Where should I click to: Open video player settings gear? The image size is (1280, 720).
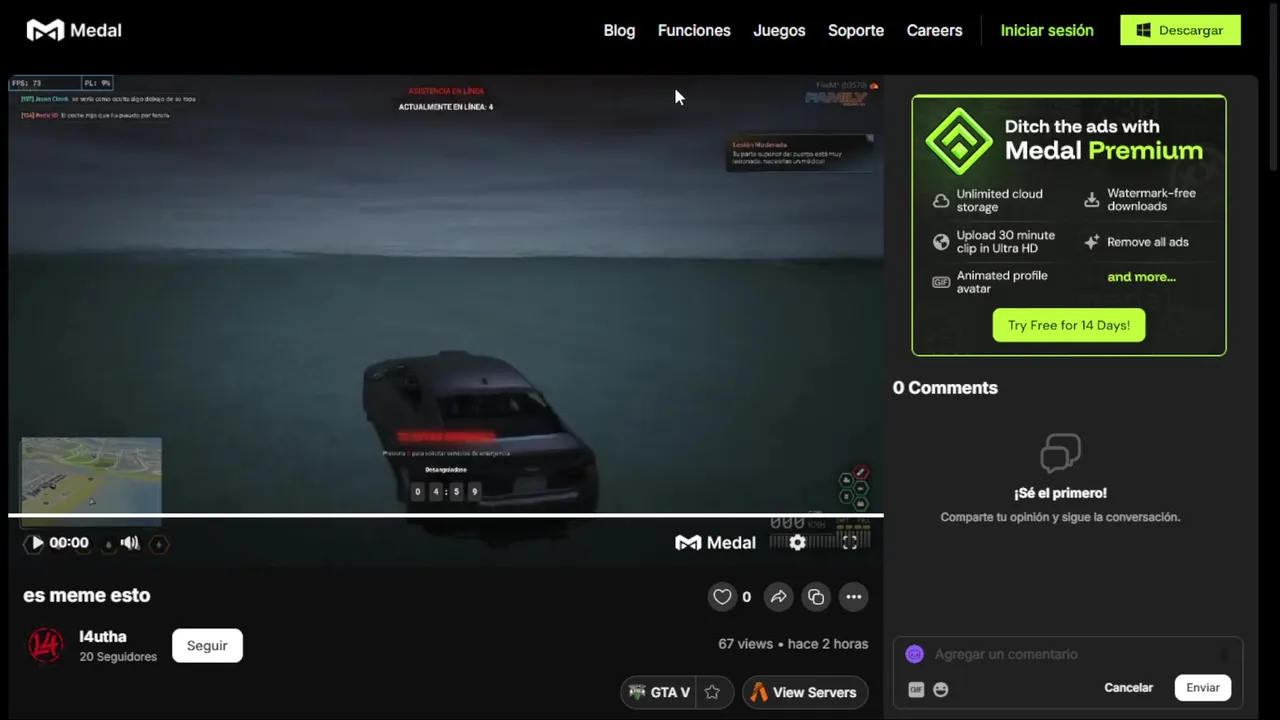point(797,542)
